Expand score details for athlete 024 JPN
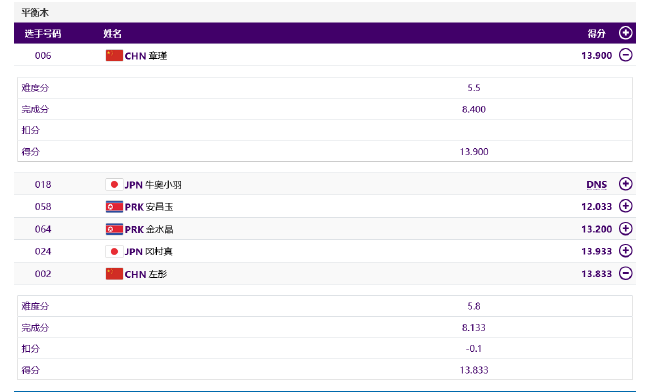650x392 pixels. pyautogui.click(x=626, y=251)
